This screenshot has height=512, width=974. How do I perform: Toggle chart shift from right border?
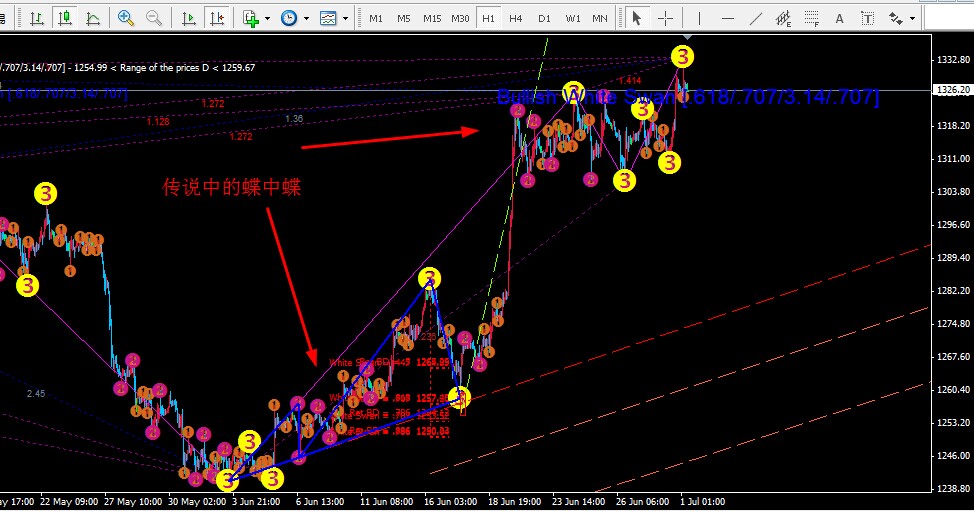pyautogui.click(x=217, y=19)
